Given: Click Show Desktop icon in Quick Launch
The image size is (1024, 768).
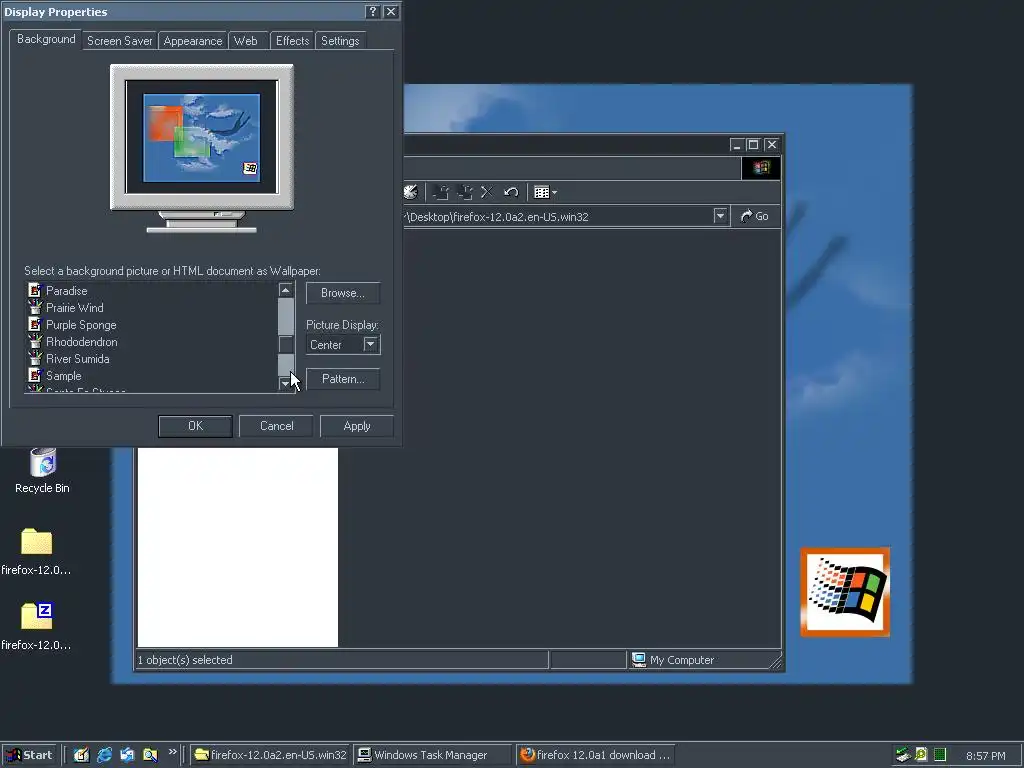Looking at the screenshot, I should [81, 755].
